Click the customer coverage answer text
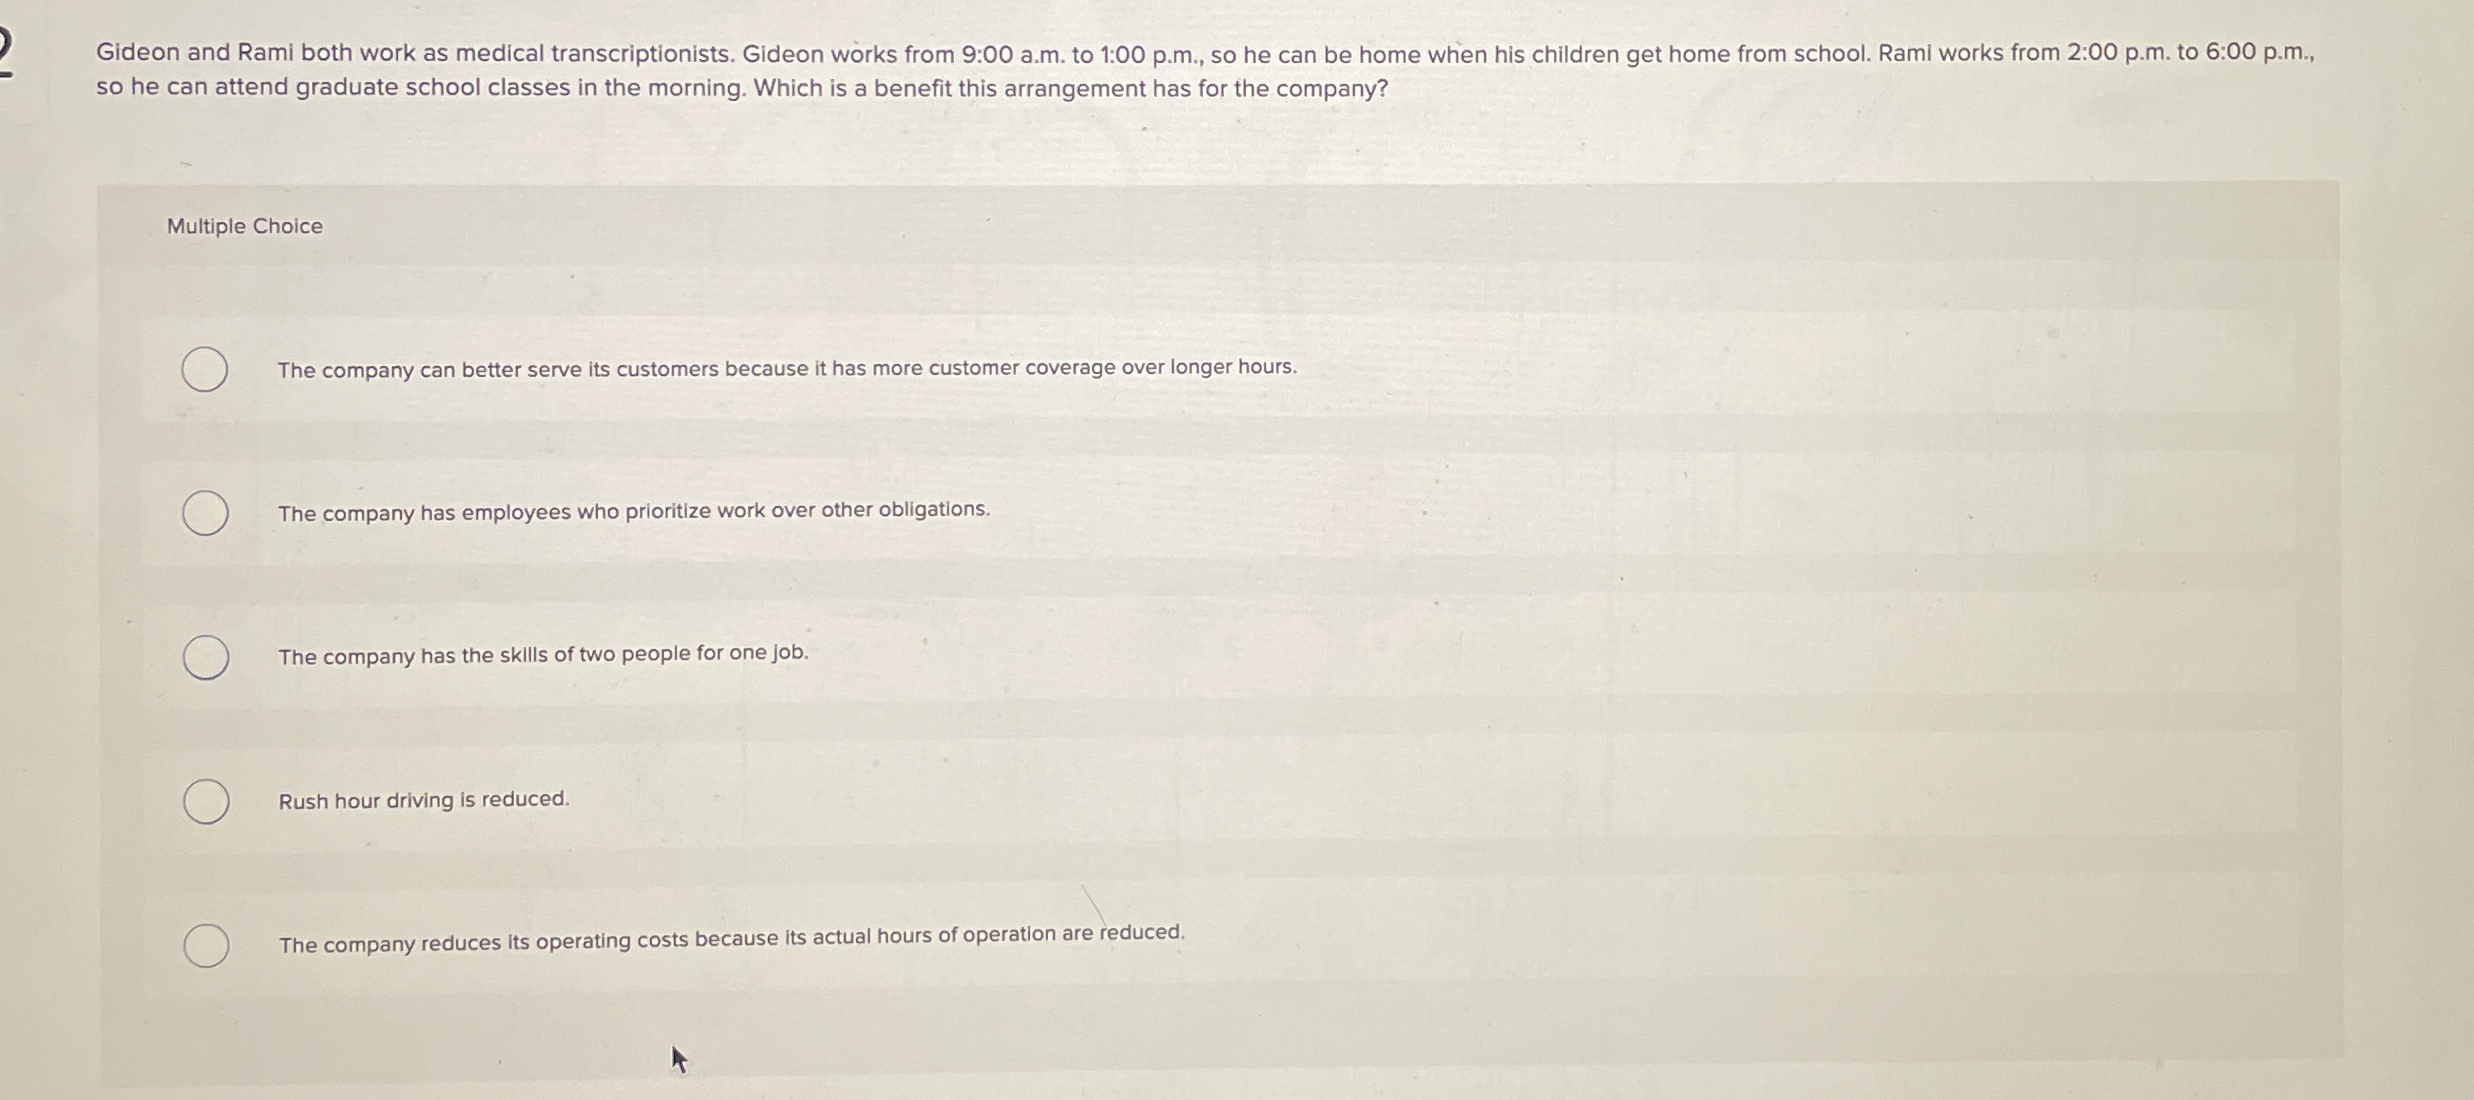This screenshot has height=1100, width=2474. tap(787, 368)
